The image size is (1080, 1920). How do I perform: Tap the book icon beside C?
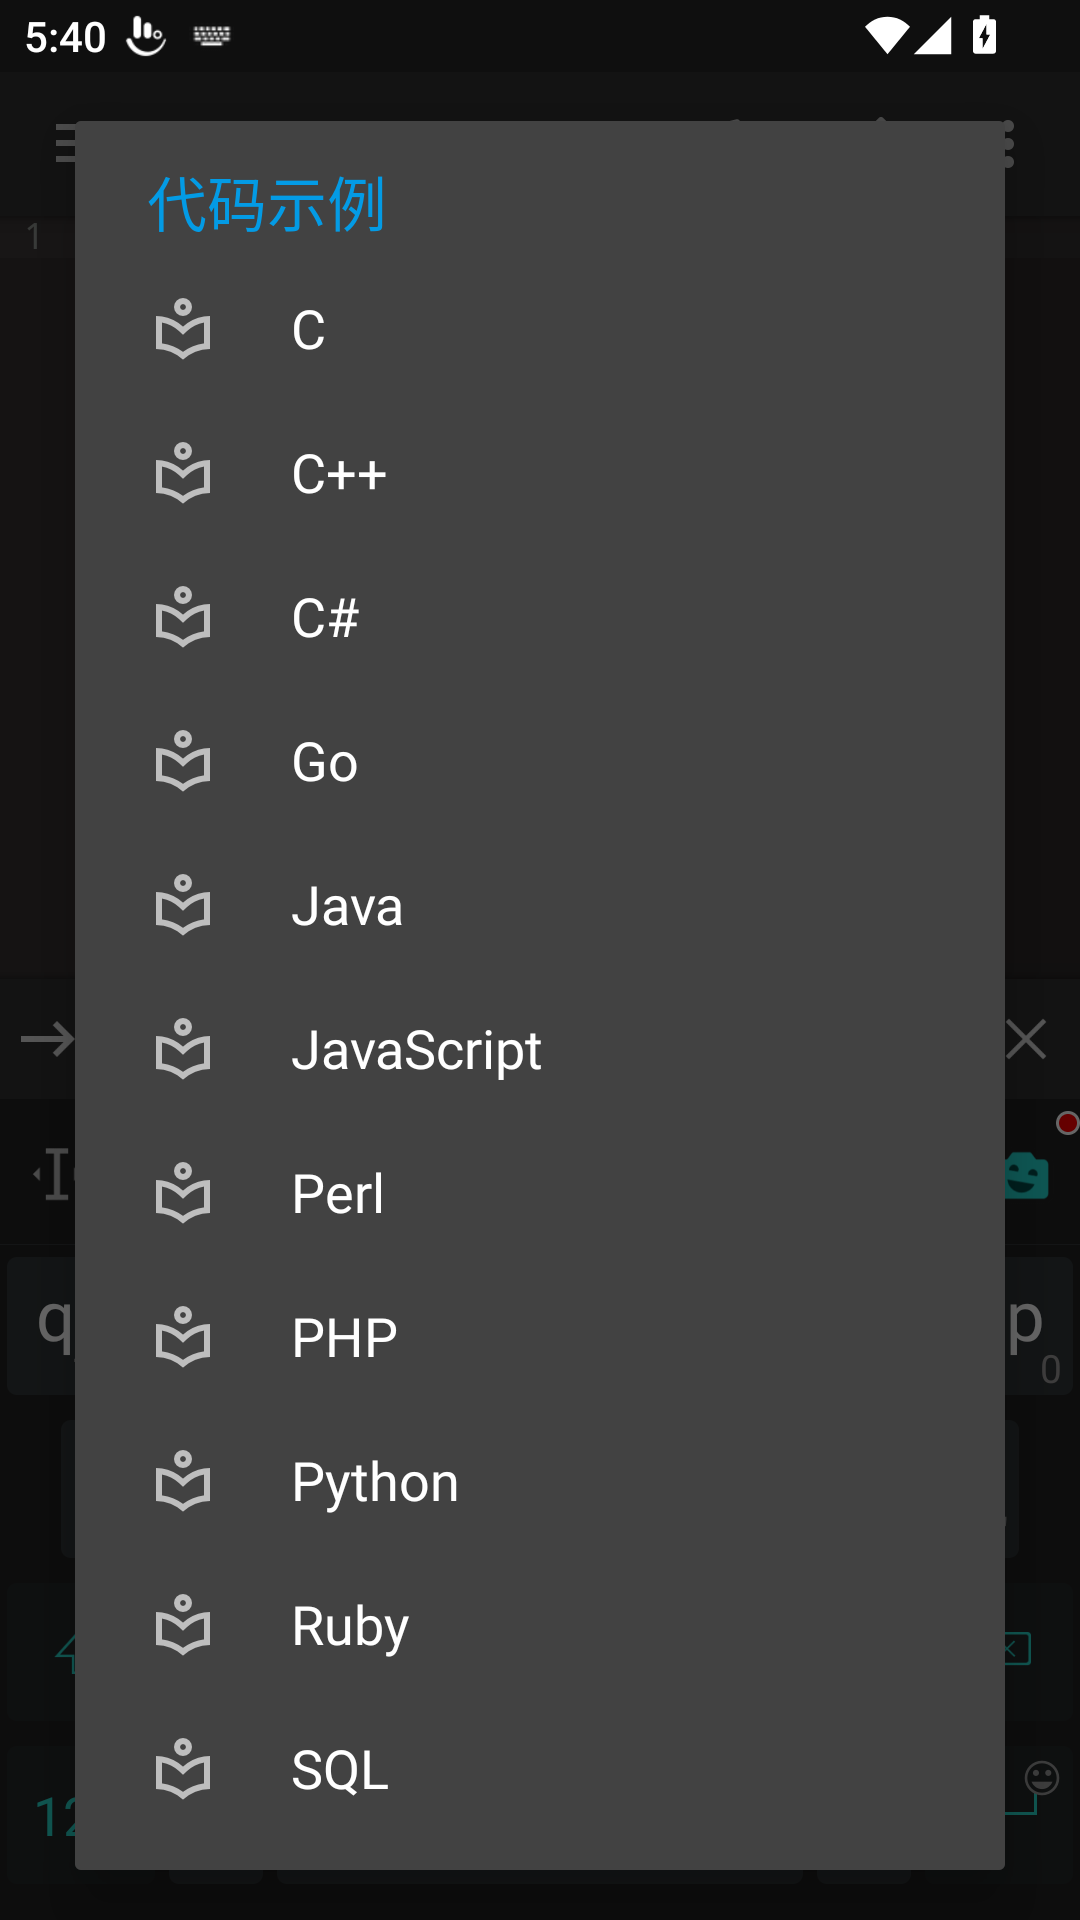click(183, 329)
